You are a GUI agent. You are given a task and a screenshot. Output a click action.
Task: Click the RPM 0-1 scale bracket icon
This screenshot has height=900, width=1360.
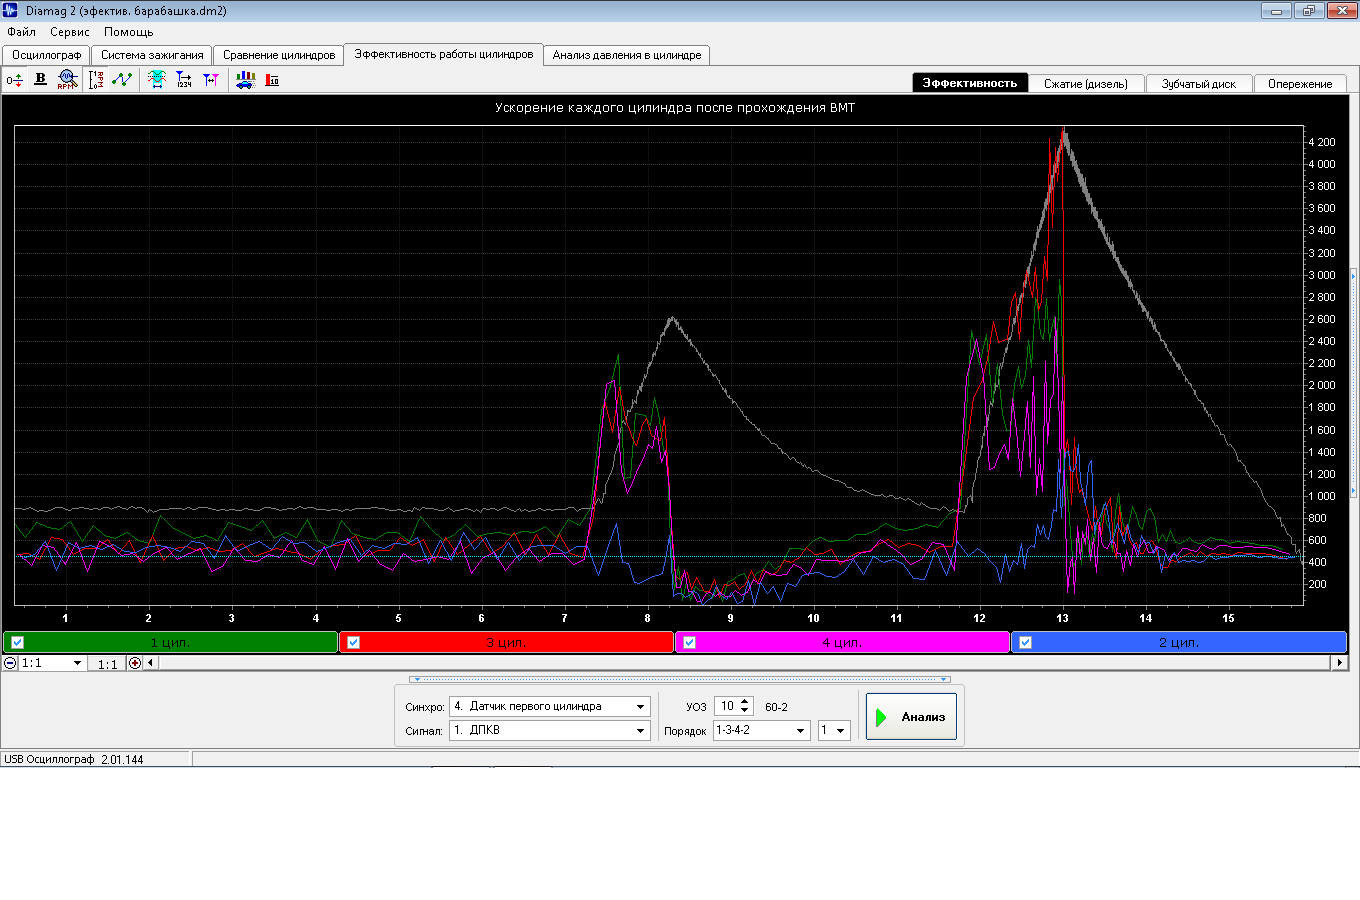tap(96, 80)
